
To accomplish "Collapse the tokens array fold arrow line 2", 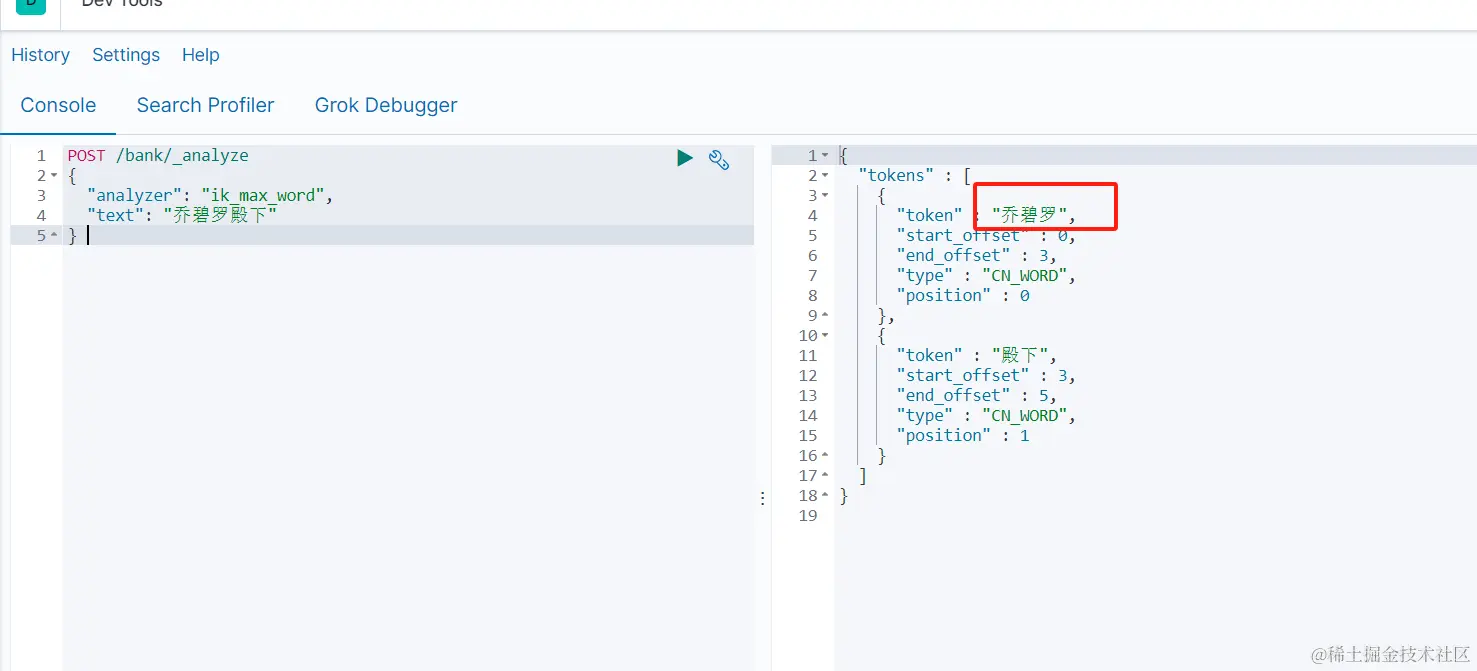I will tap(825, 176).
